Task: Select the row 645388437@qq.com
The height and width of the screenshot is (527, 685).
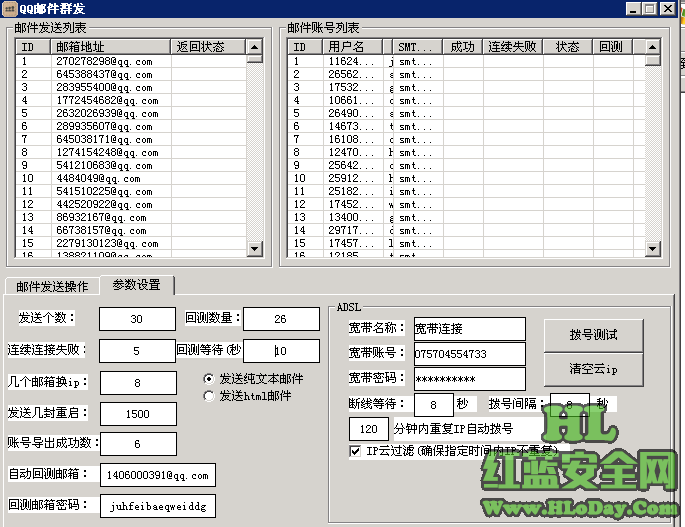Action: pyautogui.click(x=131, y=74)
